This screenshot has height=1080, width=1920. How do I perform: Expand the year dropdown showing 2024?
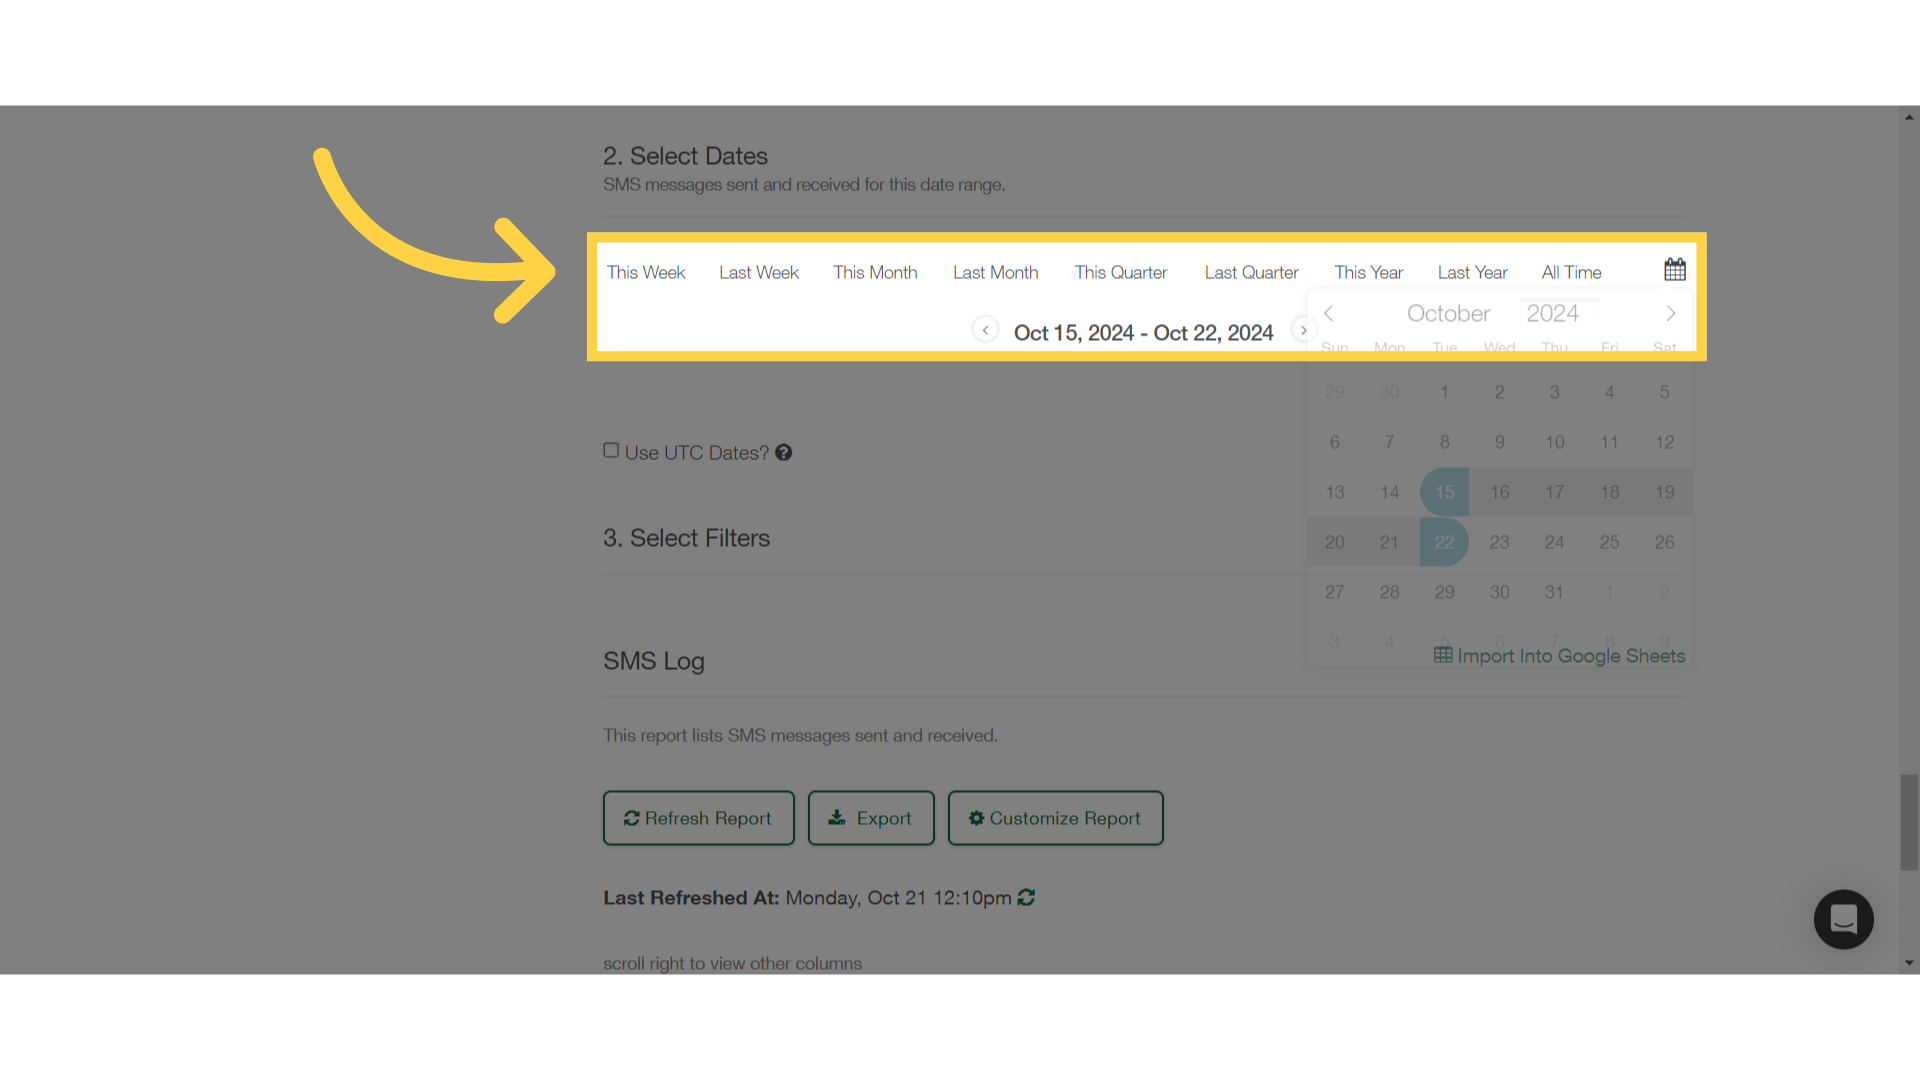point(1553,313)
